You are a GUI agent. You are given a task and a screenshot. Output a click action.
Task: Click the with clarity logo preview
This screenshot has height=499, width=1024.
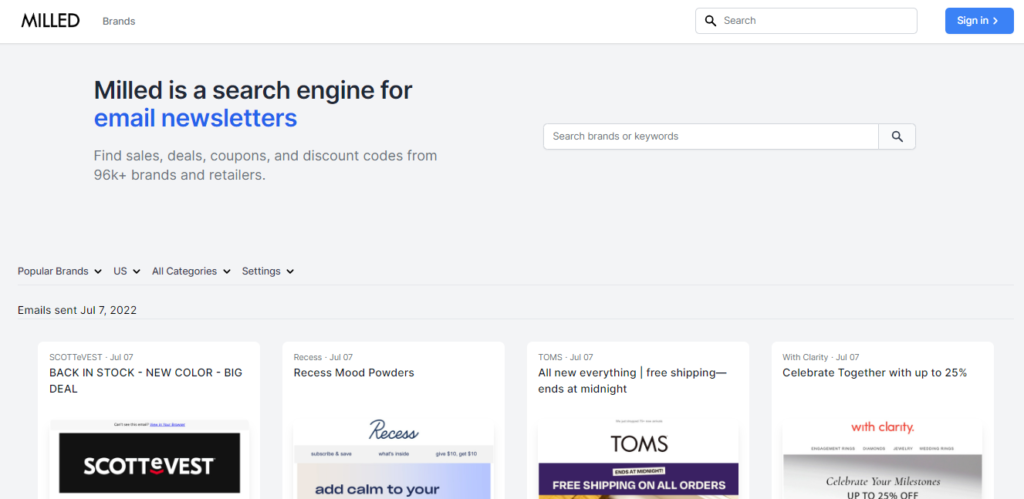882,428
